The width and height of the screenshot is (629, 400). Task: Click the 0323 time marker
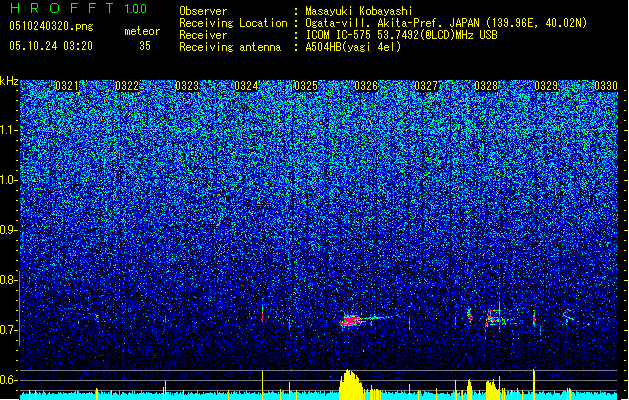click(x=187, y=86)
